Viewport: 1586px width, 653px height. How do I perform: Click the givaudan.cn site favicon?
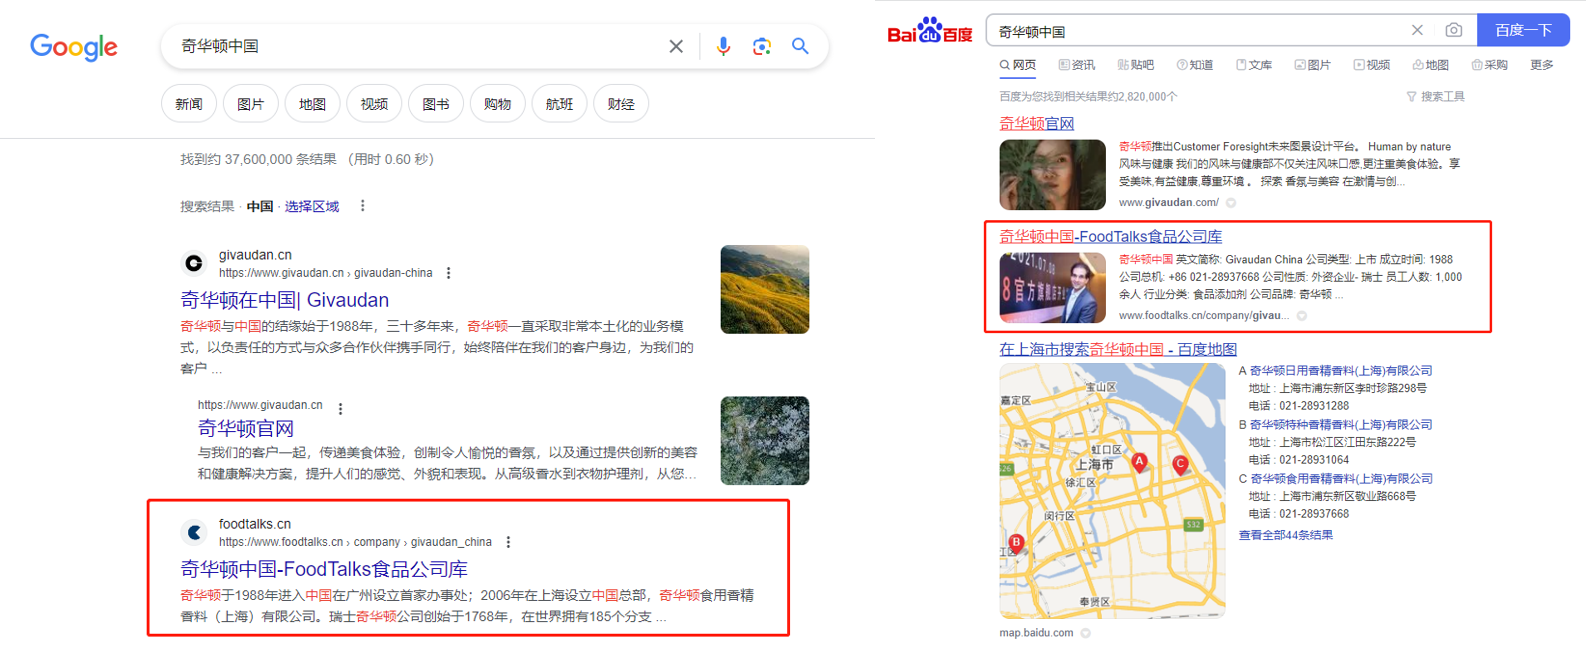click(194, 263)
